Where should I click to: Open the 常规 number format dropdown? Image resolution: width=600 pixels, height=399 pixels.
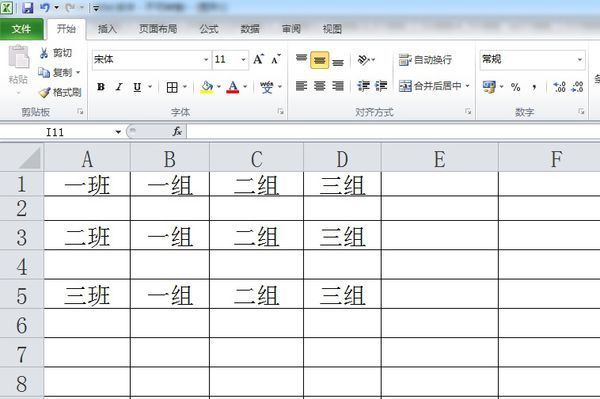point(580,59)
